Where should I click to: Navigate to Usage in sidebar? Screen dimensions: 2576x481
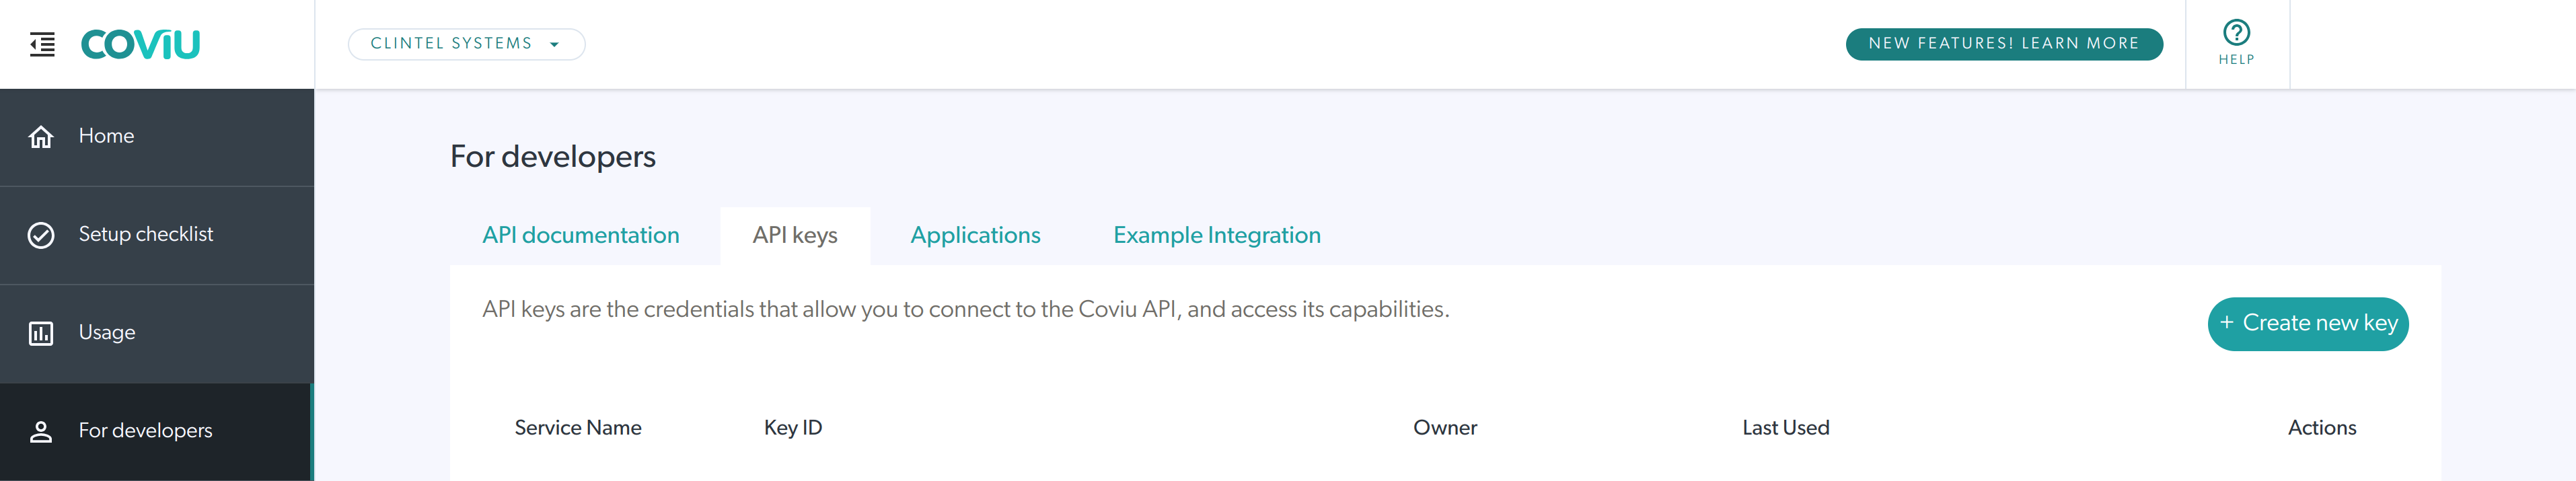[107, 332]
